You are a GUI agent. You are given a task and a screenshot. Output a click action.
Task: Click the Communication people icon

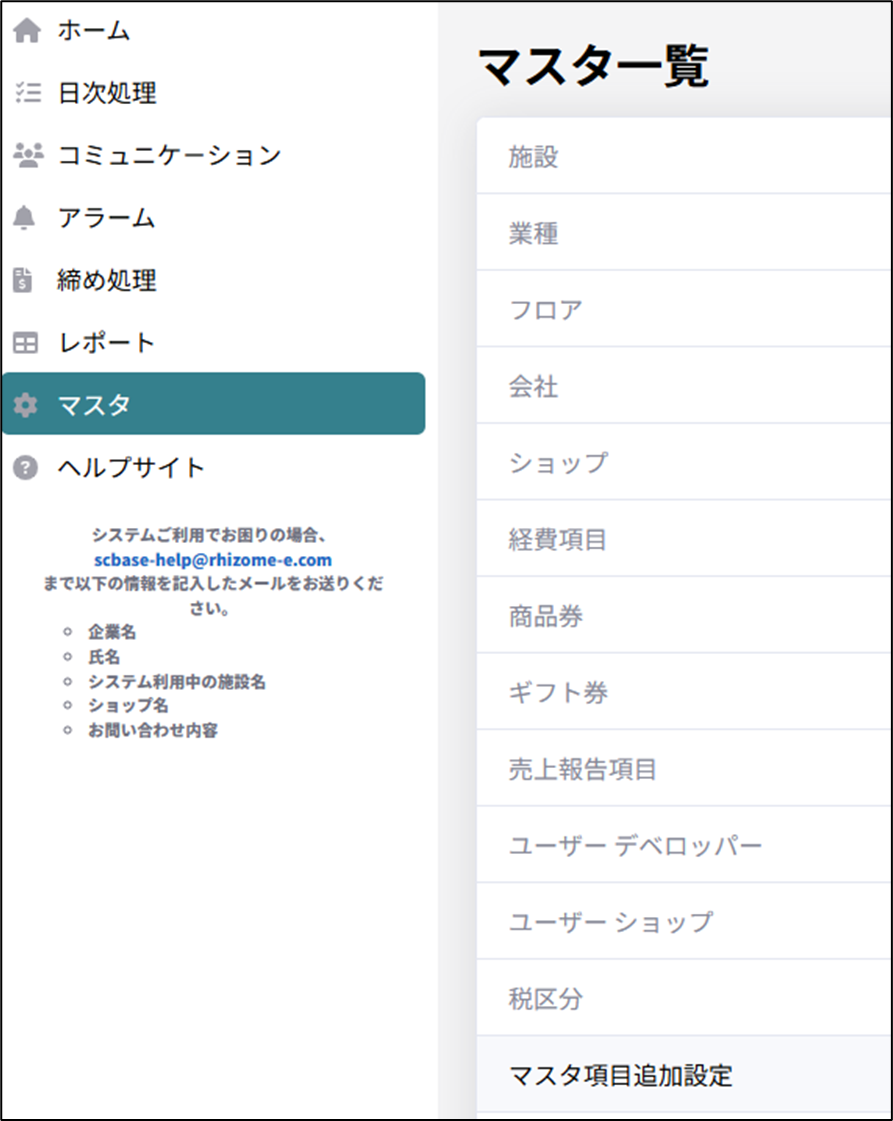27,156
